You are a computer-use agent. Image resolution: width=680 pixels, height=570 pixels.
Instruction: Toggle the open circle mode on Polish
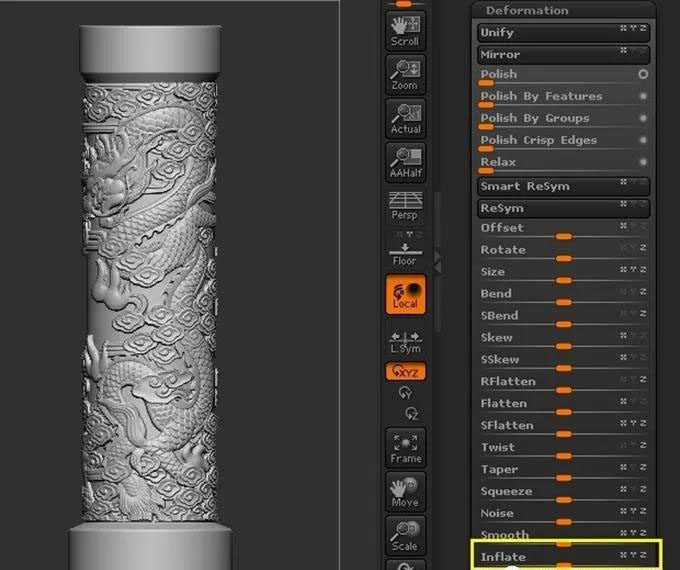tap(643, 74)
